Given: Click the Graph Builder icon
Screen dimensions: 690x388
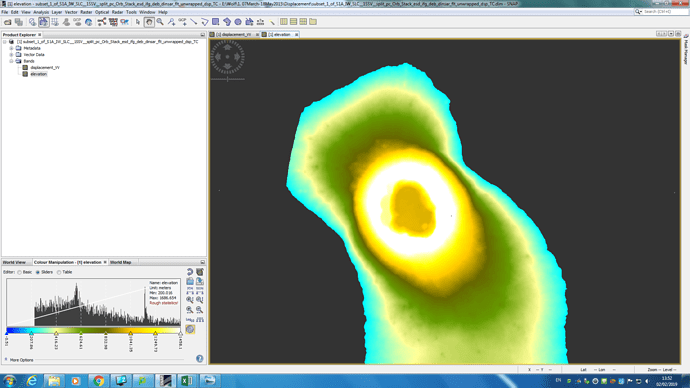Looking at the screenshot, I should [102, 22].
